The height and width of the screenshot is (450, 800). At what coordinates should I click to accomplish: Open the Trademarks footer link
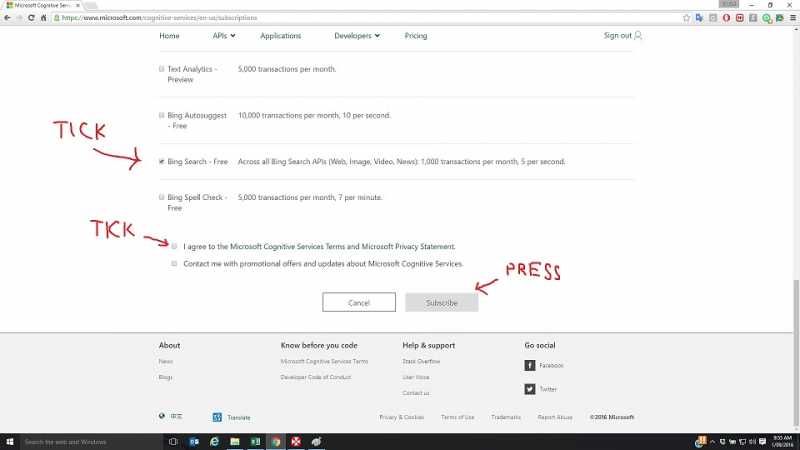point(506,417)
